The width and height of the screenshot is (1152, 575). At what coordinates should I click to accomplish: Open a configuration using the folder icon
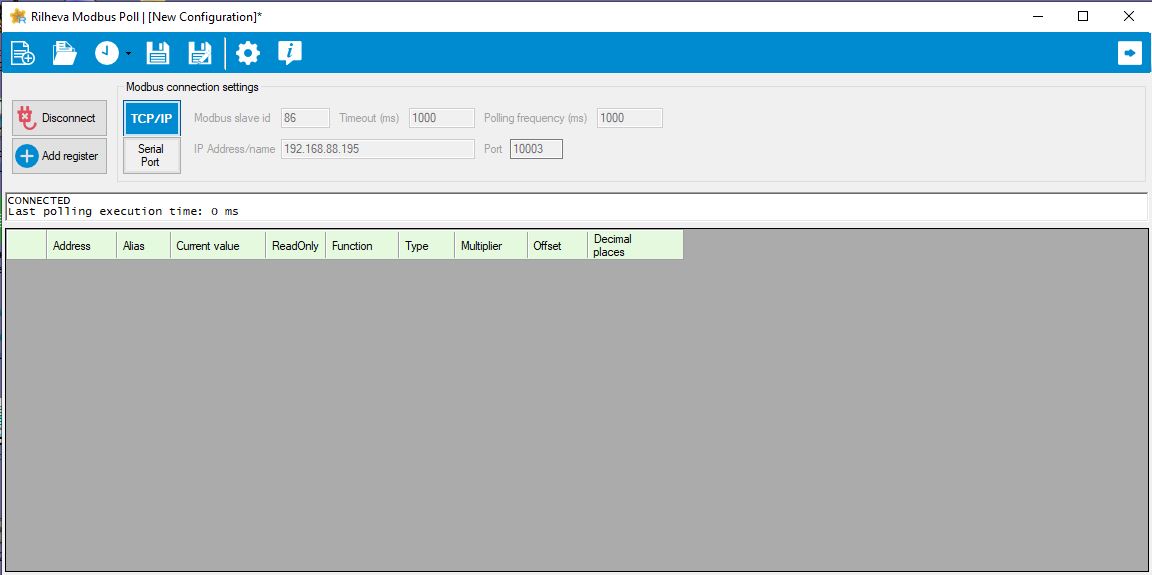(x=65, y=53)
